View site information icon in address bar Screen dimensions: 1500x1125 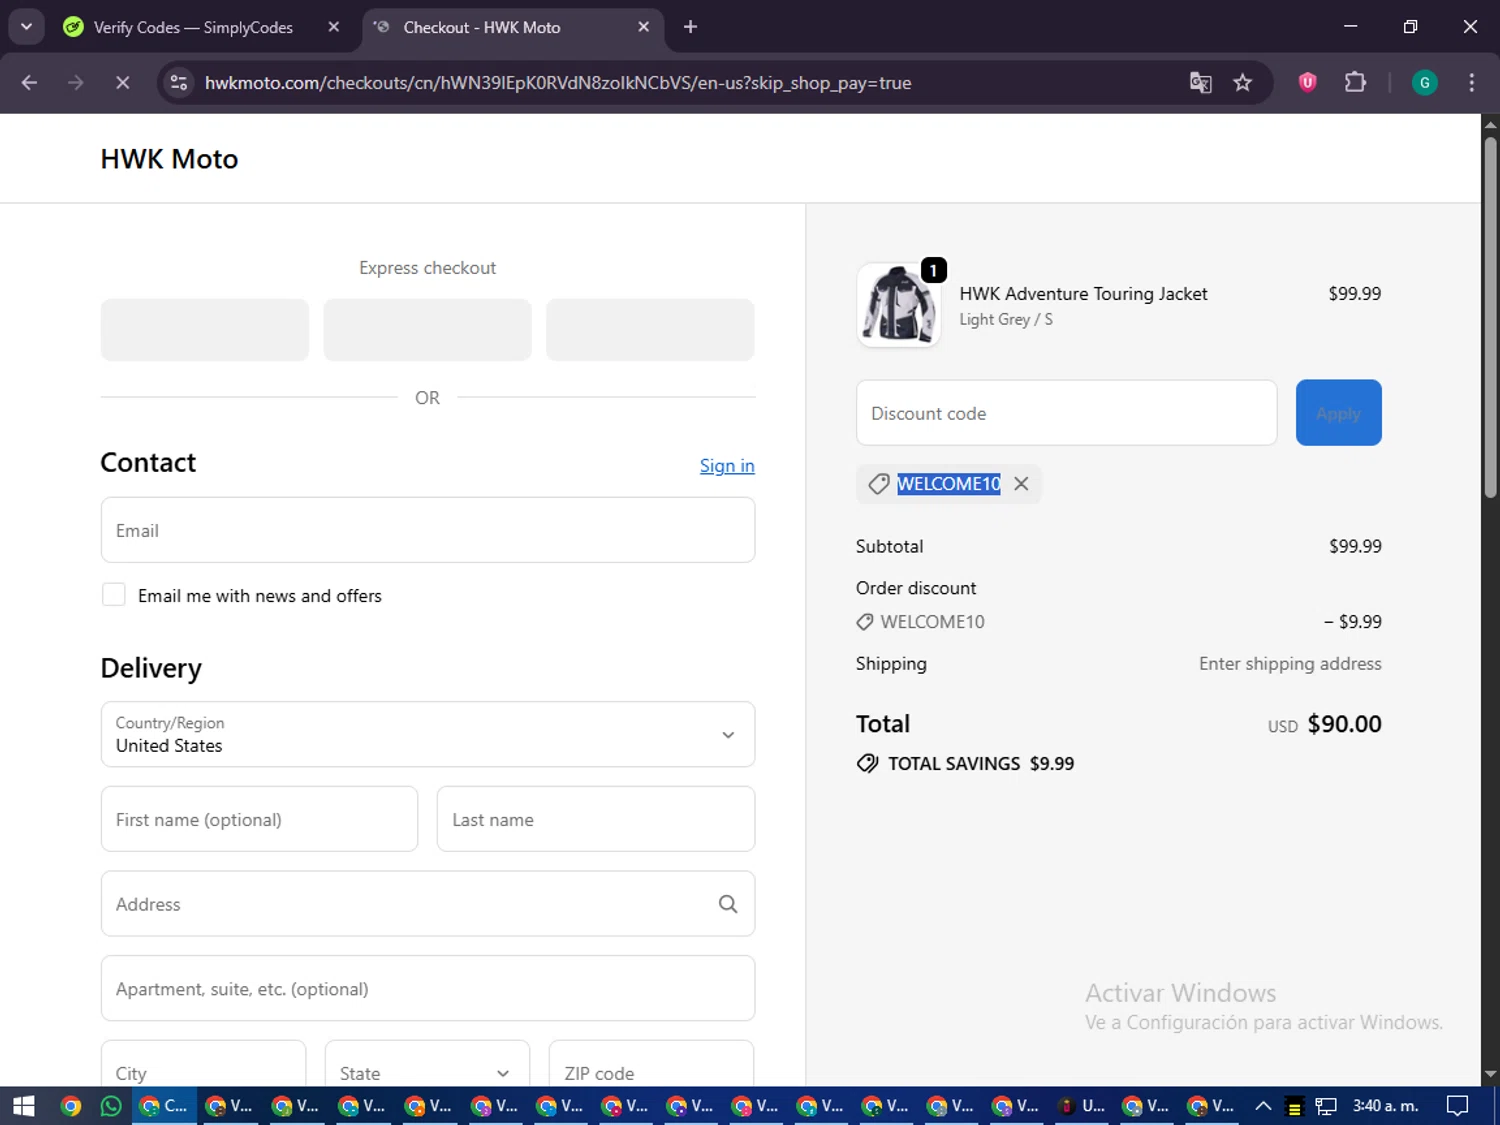(179, 83)
